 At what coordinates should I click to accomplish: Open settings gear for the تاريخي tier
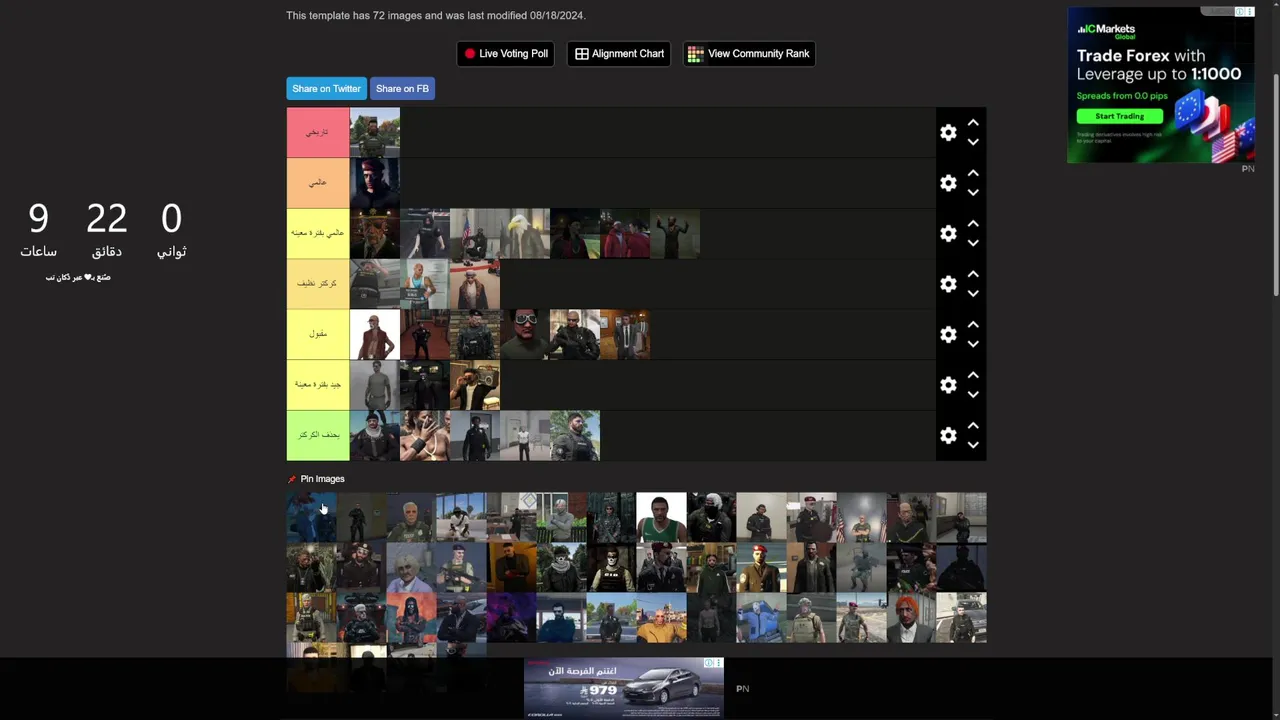(948, 132)
